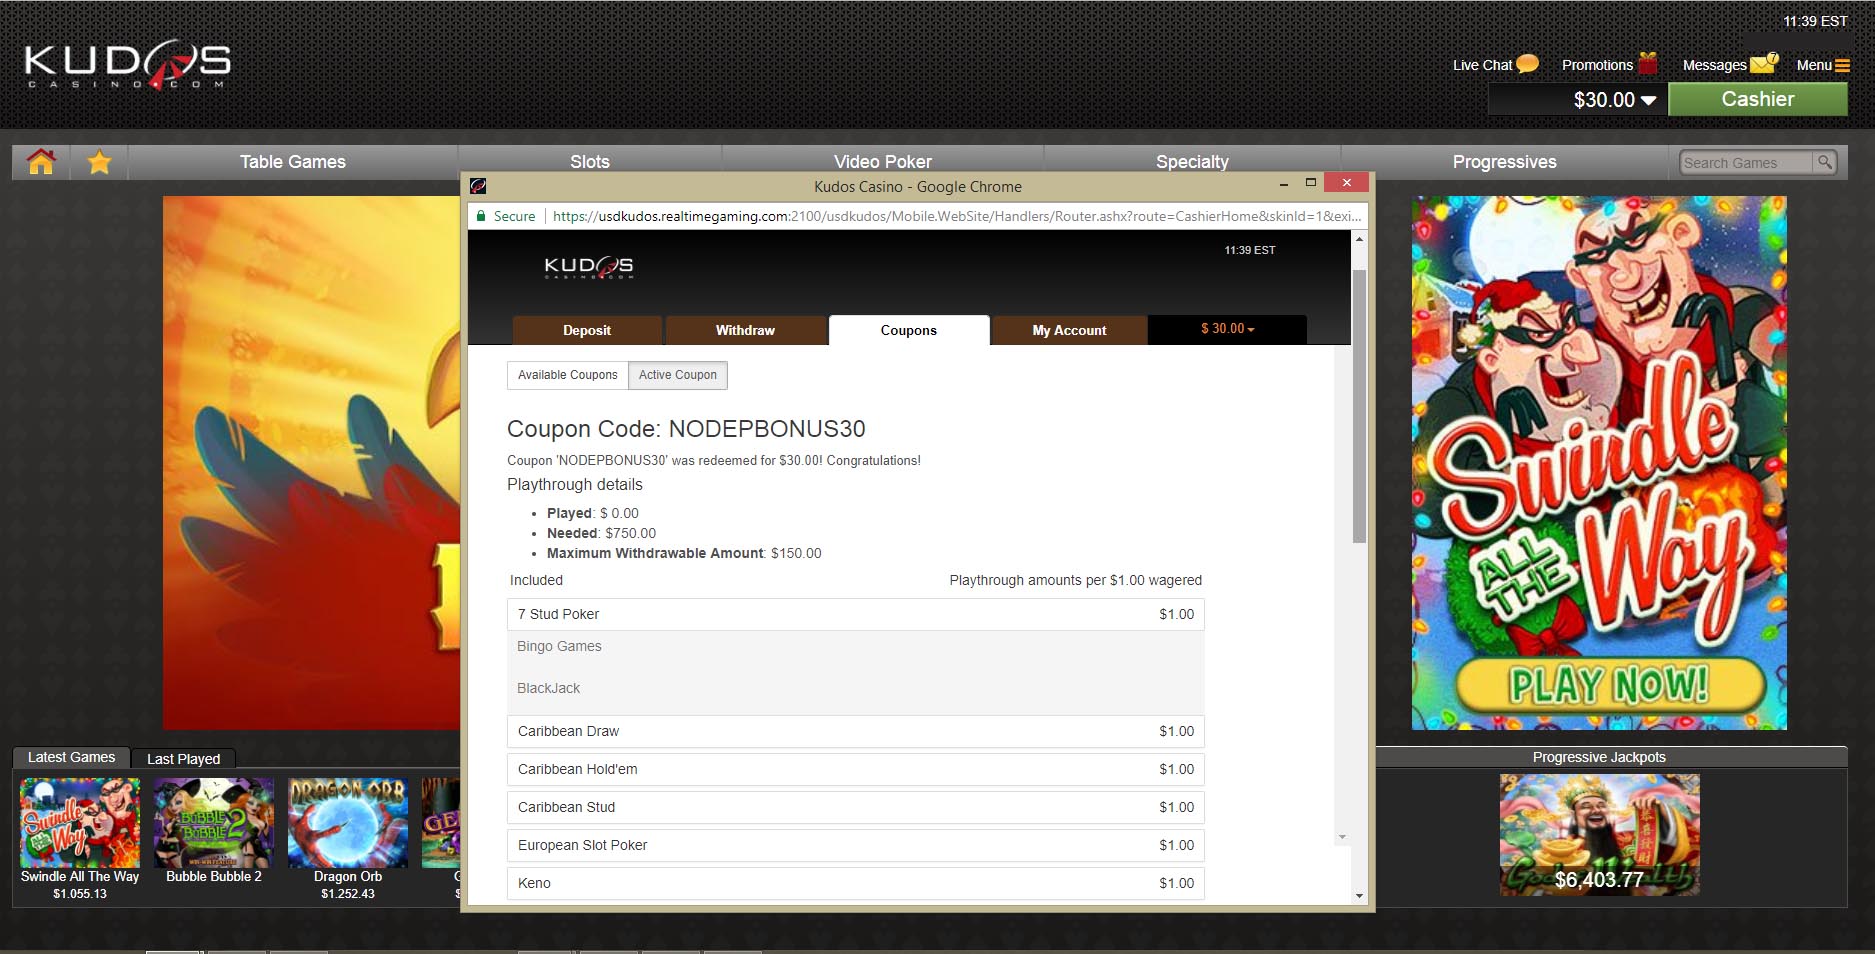1875x954 pixels.
Task: Click Kudos logo inside cashier popup
Action: 589,266
